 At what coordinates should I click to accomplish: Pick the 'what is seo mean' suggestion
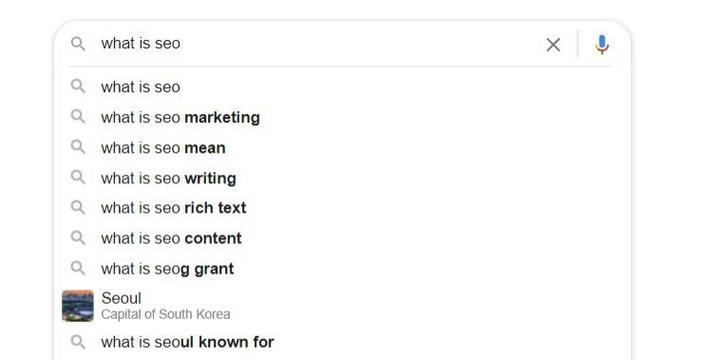(343, 147)
